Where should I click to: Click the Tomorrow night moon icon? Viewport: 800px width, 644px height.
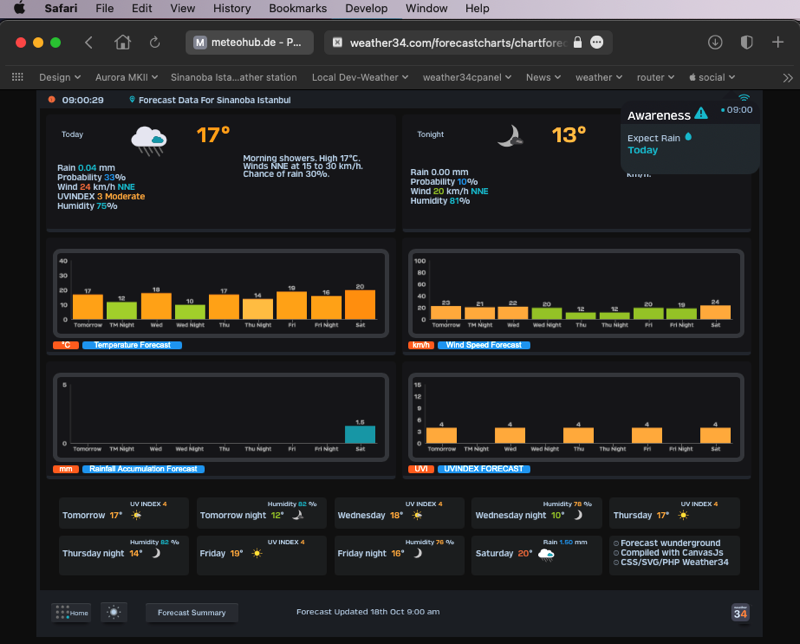pyautogui.click(x=298, y=515)
